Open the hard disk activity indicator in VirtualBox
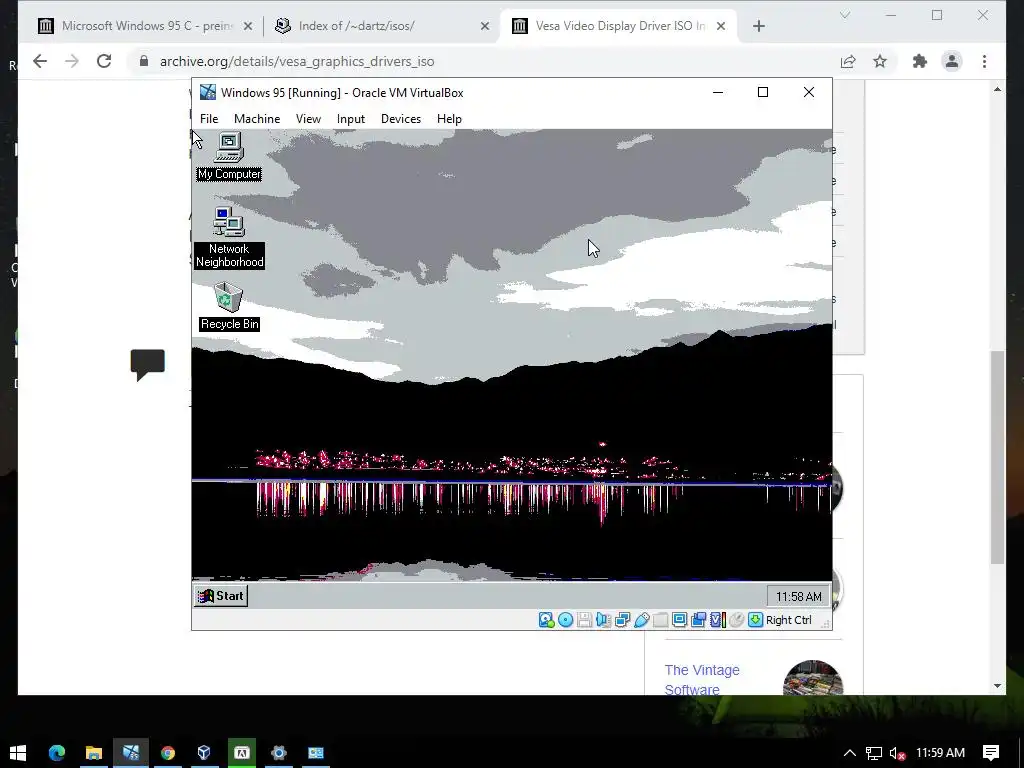Image resolution: width=1024 pixels, height=768 pixels. click(x=546, y=620)
